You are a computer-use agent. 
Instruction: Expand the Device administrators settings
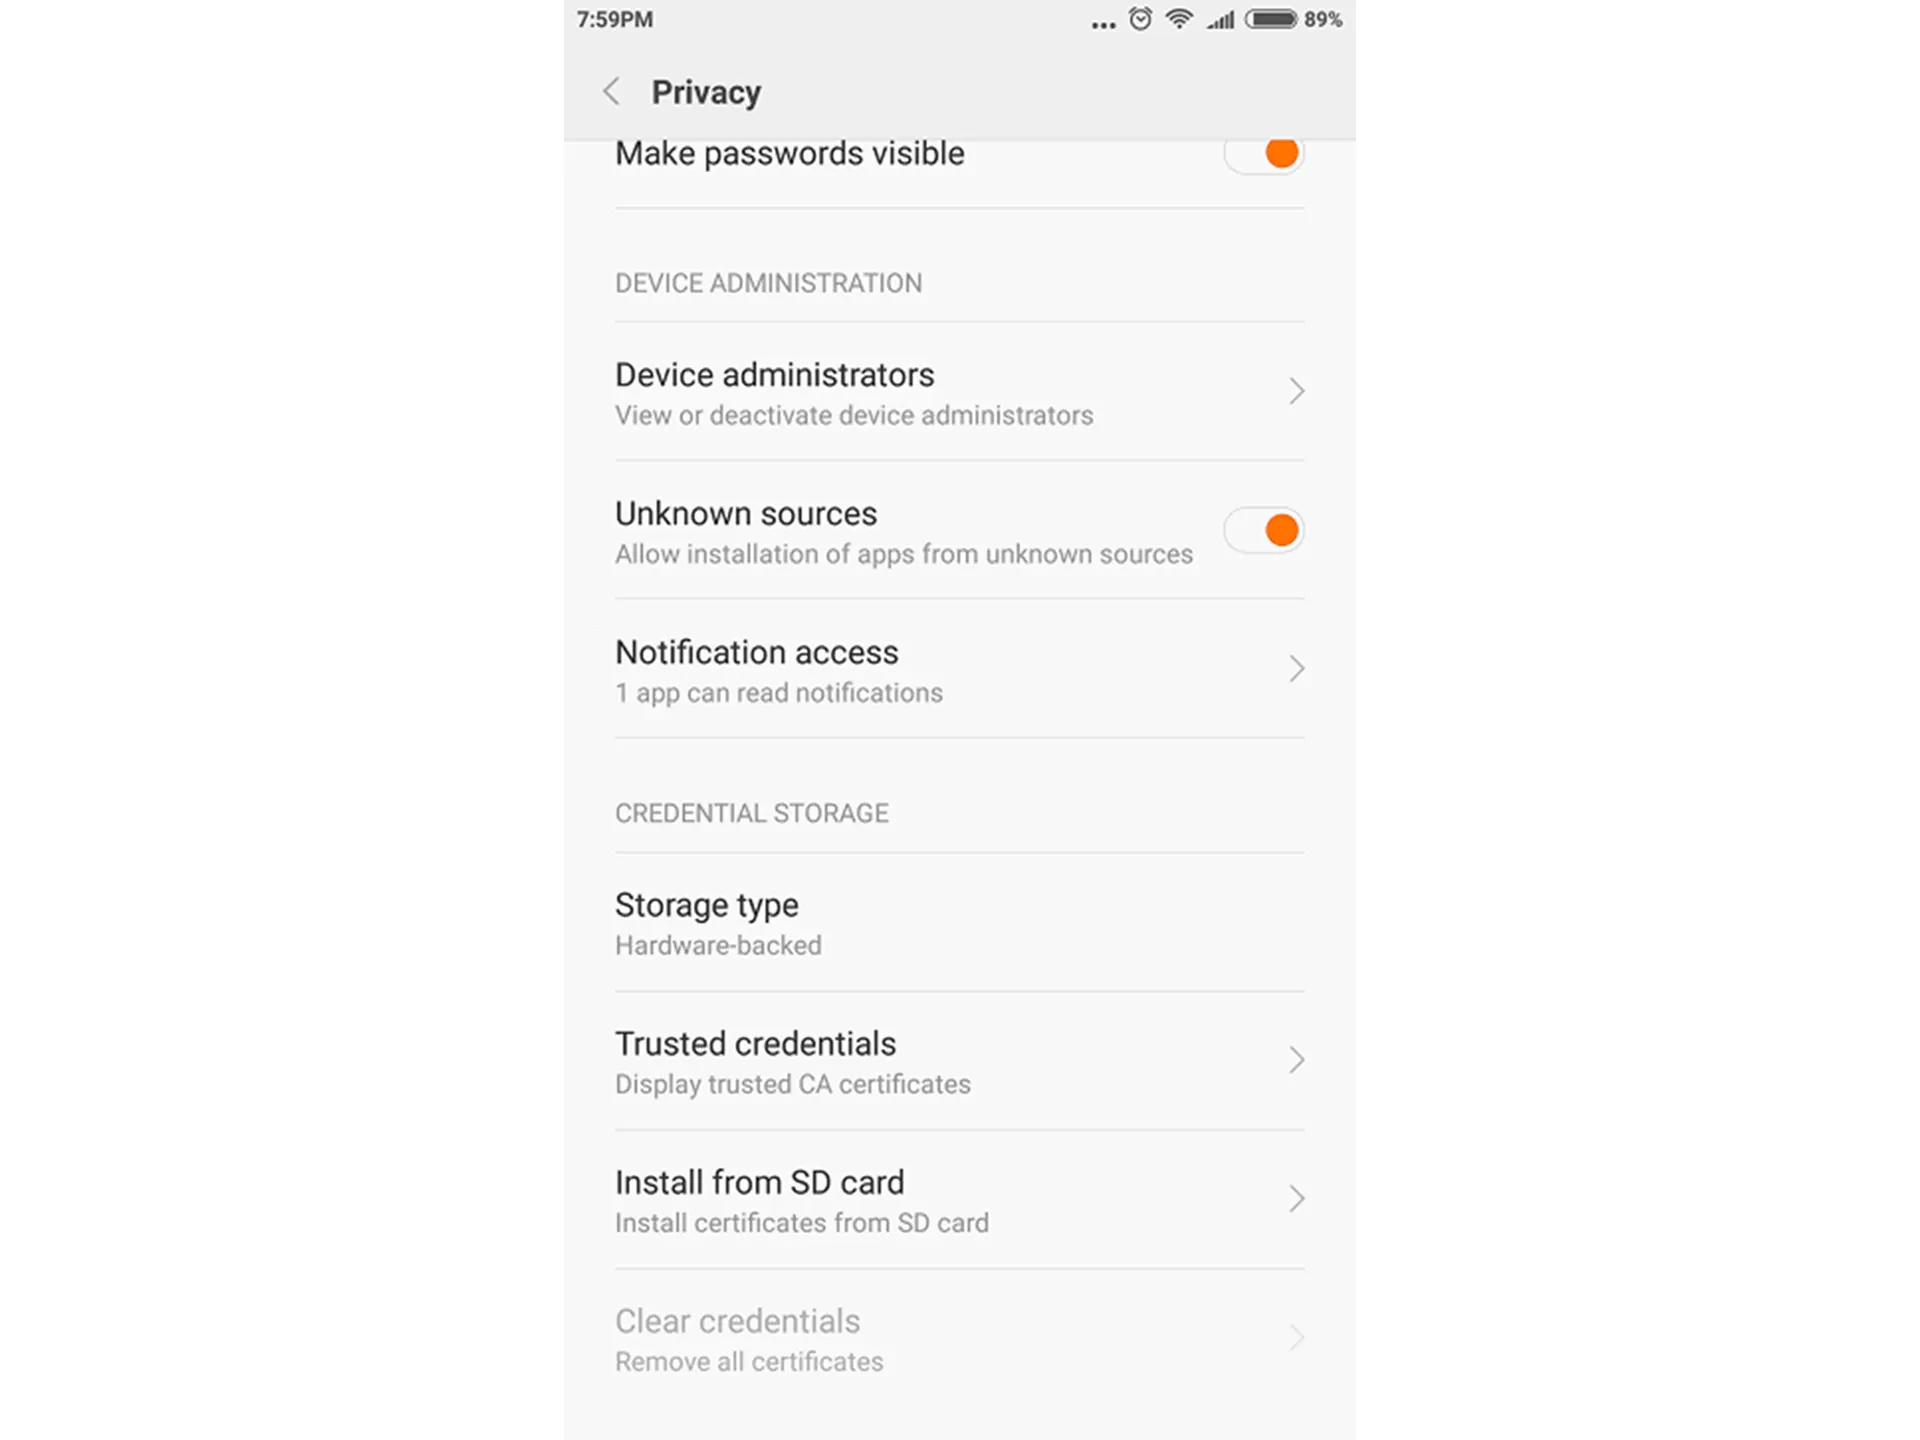point(958,390)
